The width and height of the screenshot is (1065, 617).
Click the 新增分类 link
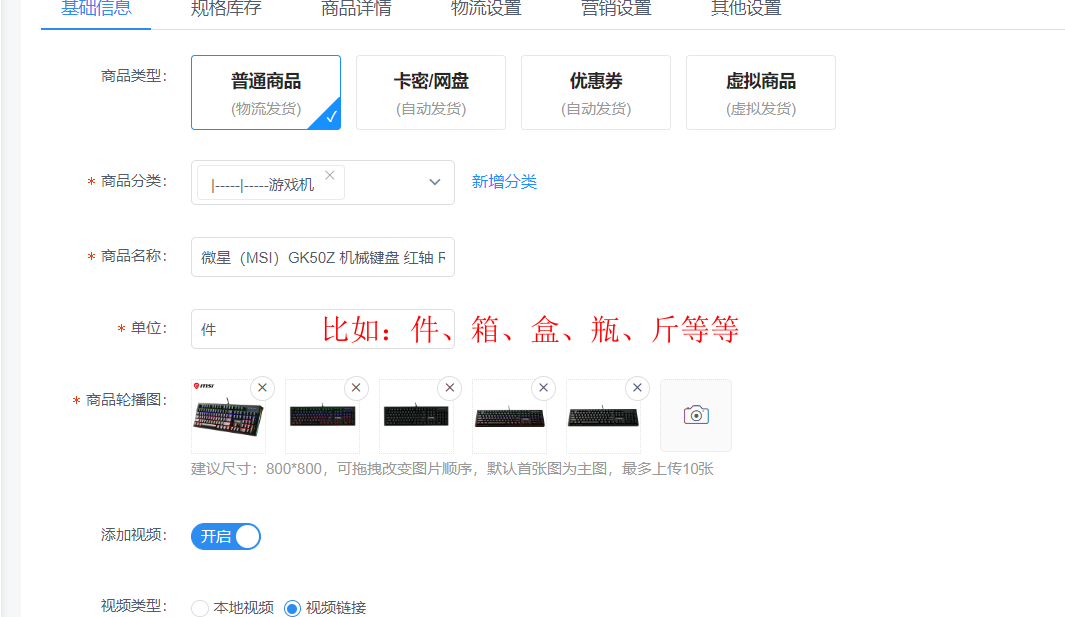504,182
